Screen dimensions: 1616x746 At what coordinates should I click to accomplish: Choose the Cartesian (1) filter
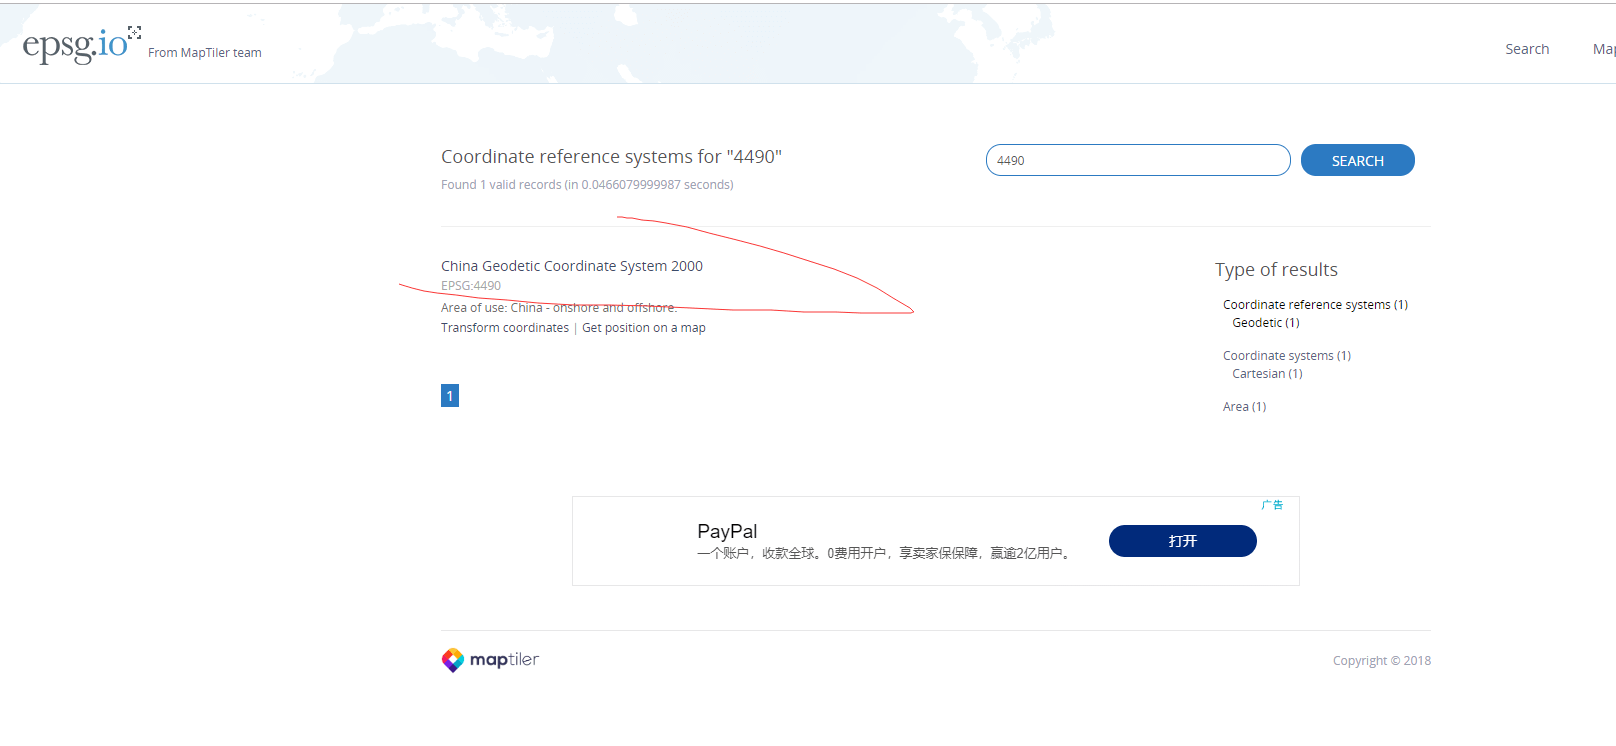[x=1266, y=374]
